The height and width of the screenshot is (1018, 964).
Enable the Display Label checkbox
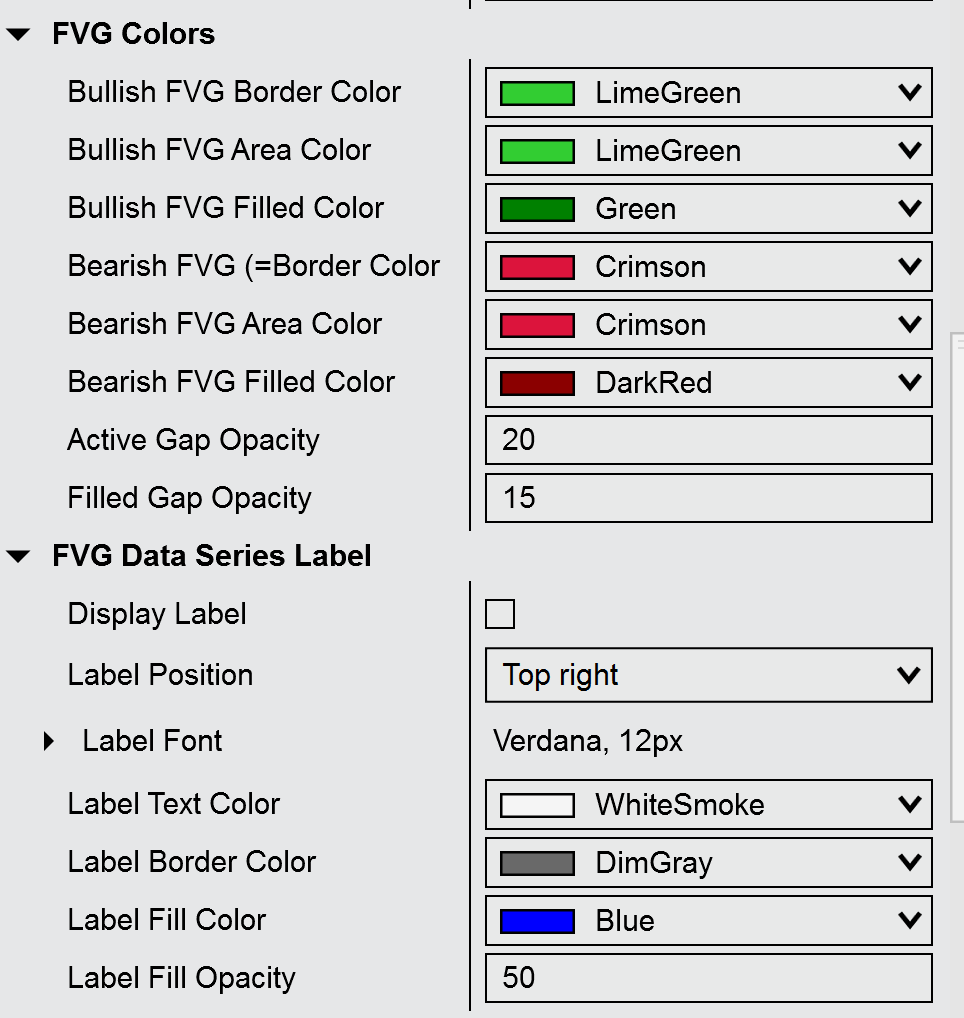click(x=500, y=614)
